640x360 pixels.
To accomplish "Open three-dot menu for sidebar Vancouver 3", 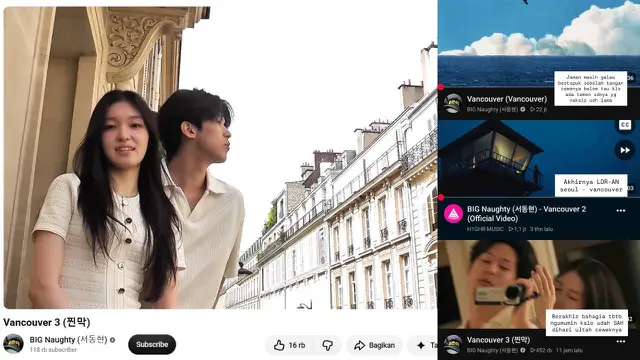I will (621, 341).
